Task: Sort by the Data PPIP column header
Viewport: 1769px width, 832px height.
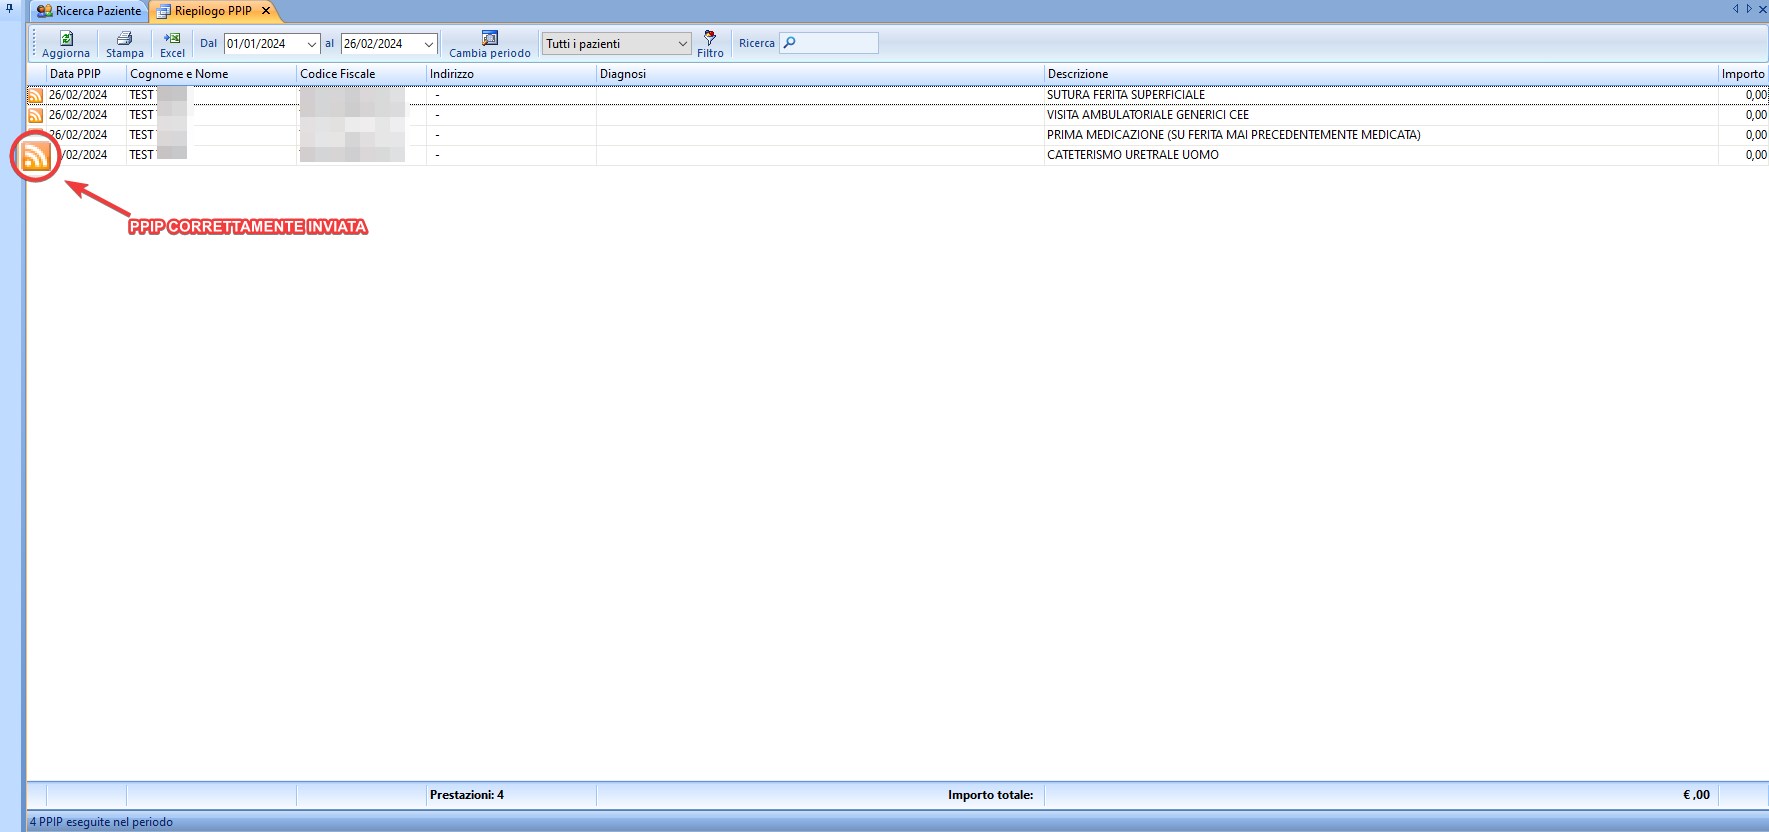Action: (86, 74)
